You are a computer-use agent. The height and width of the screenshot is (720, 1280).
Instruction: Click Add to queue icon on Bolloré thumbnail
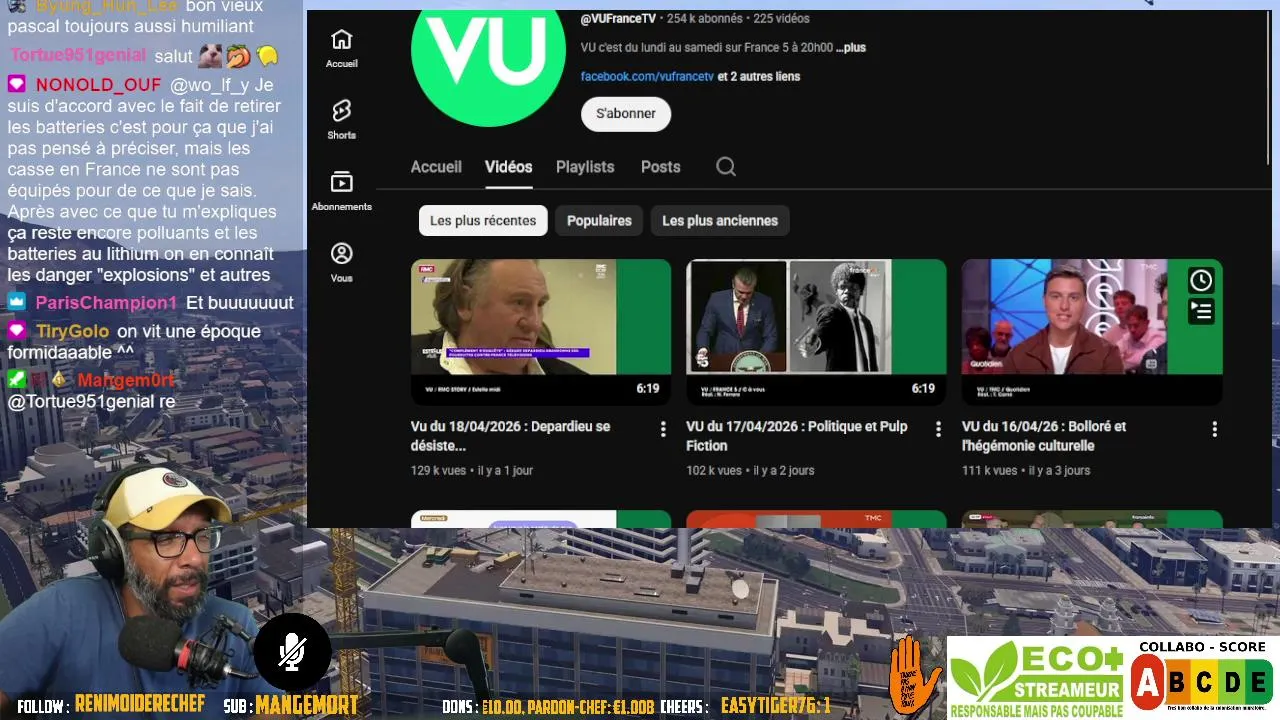pos(1200,311)
